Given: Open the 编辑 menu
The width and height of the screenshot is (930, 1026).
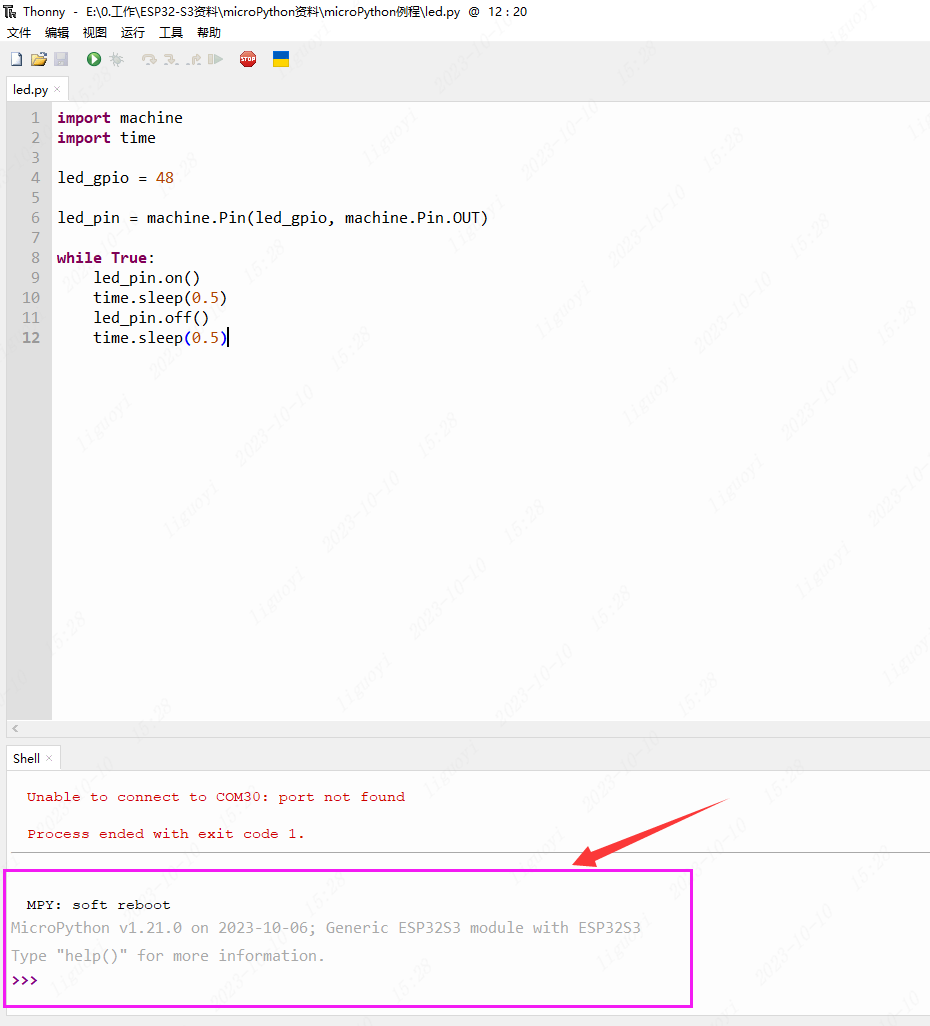Looking at the screenshot, I should point(57,33).
